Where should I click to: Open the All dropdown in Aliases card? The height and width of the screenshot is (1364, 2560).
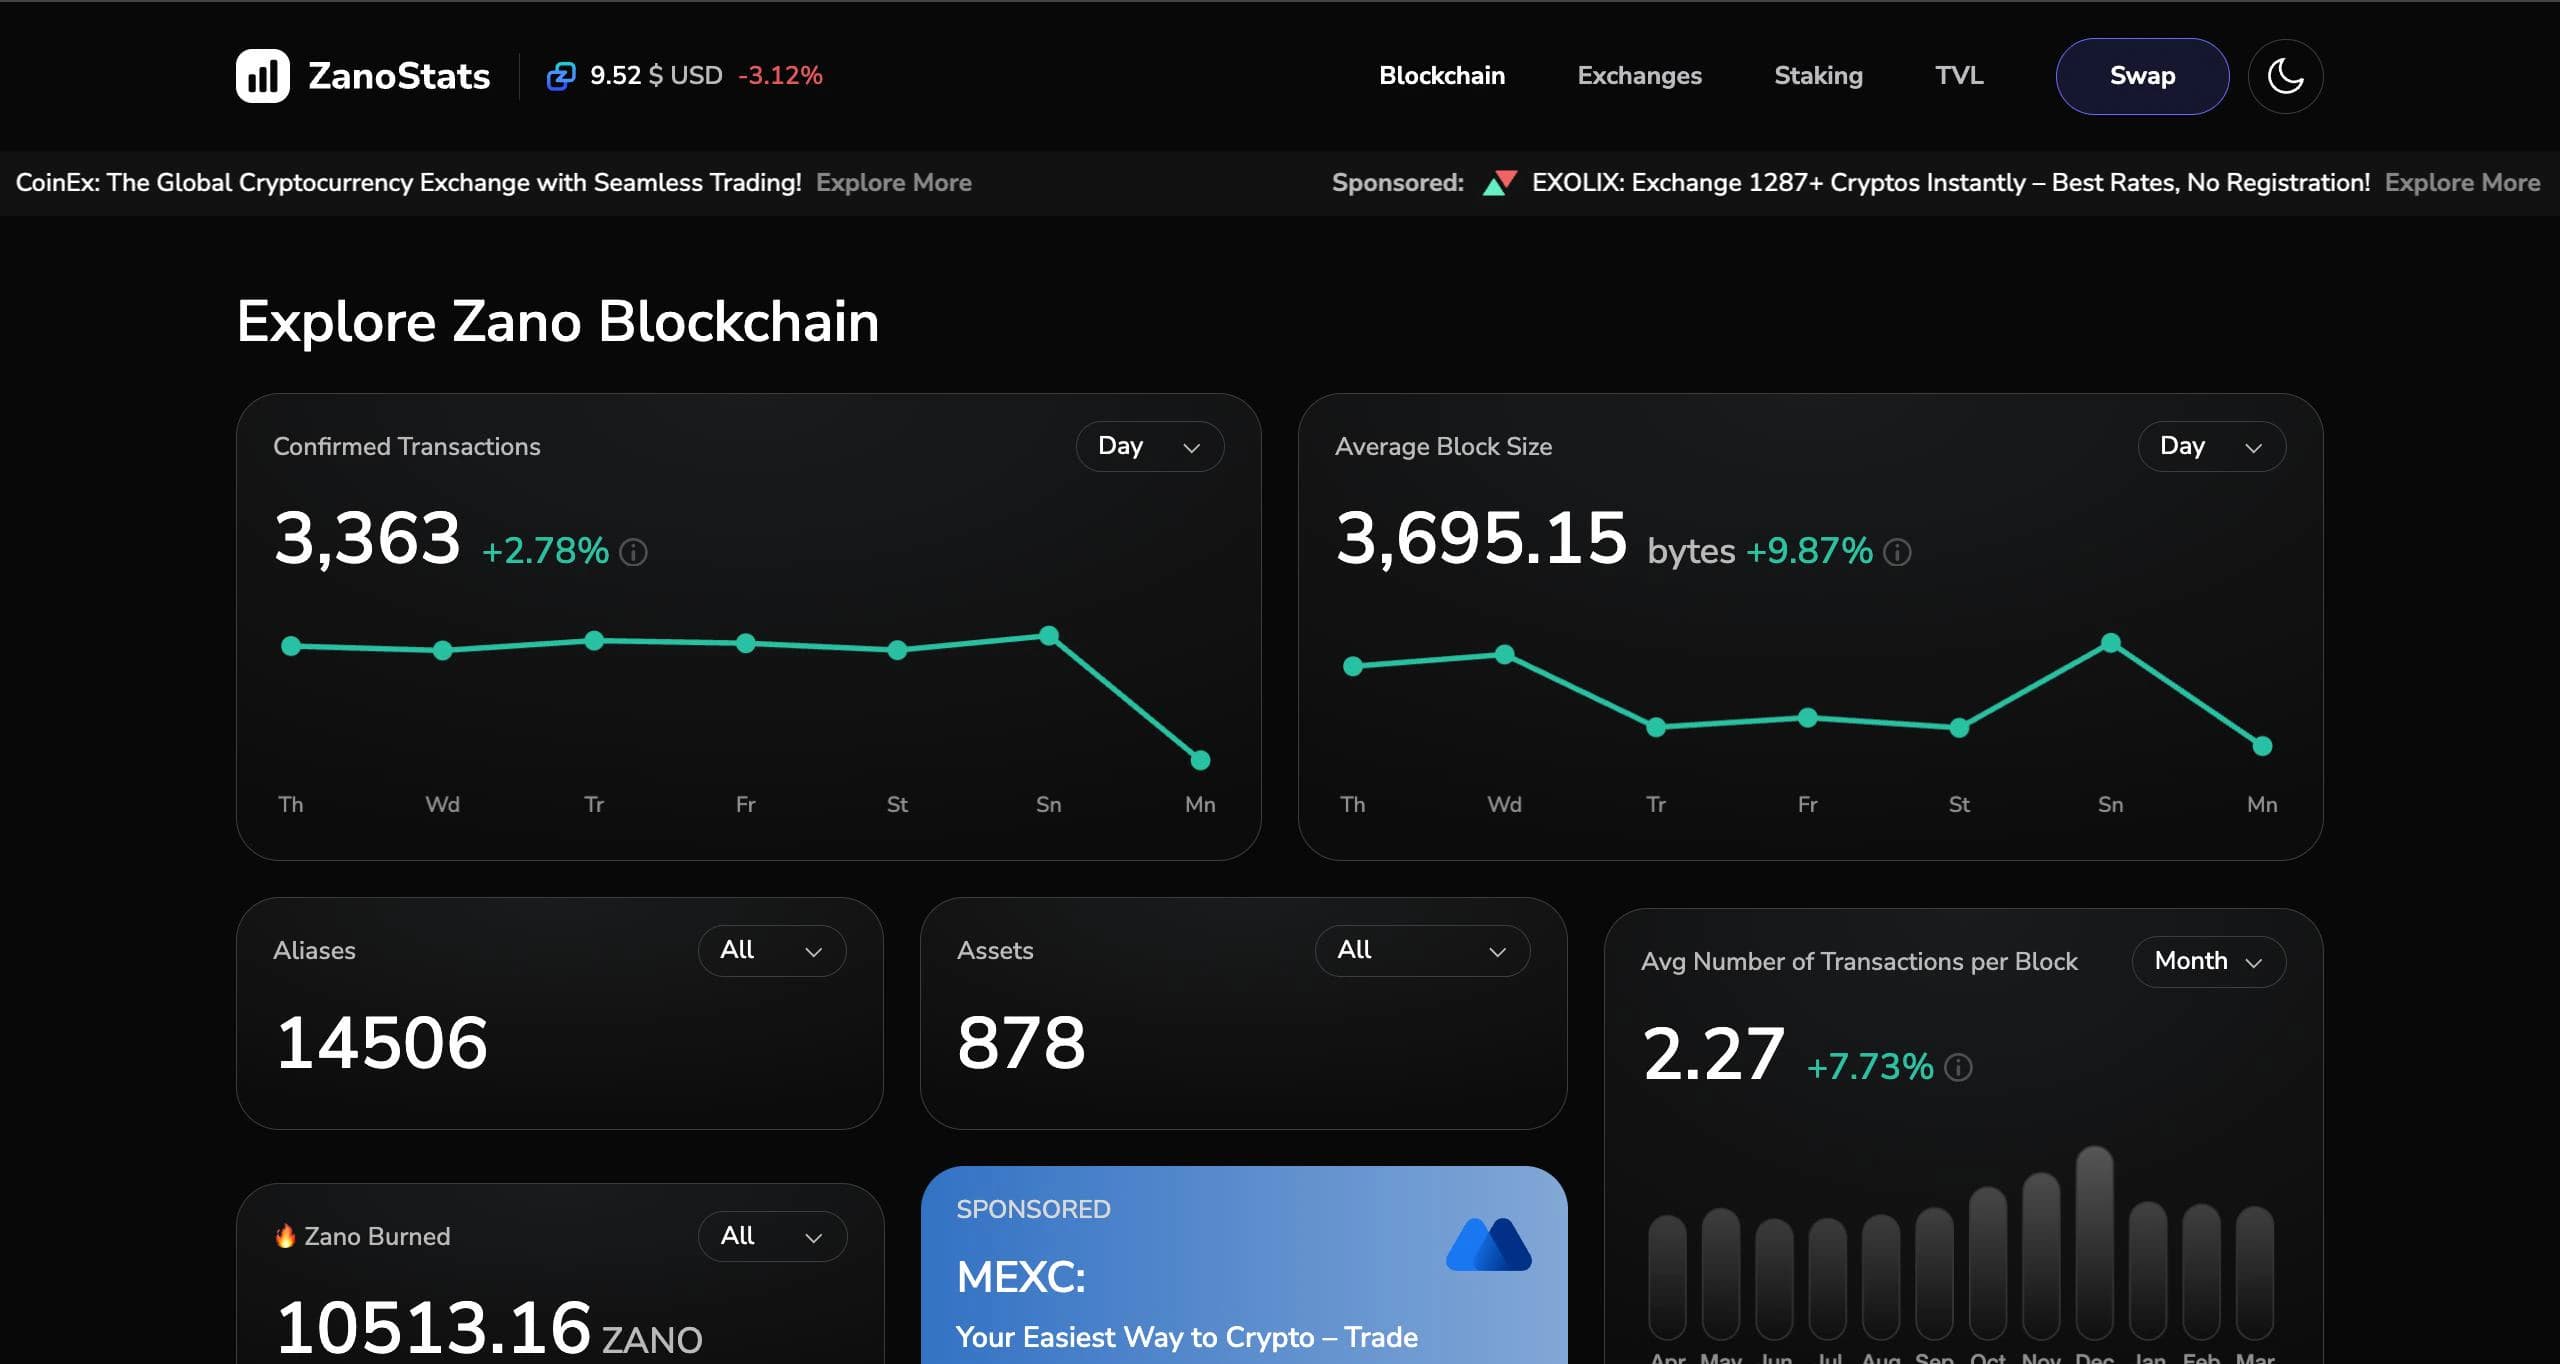[771, 950]
